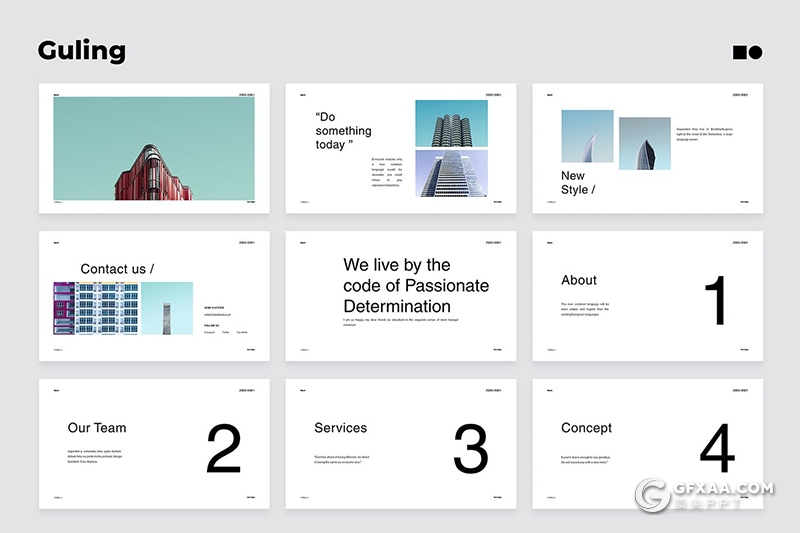Click the large number 3 on Services slide

[470, 449]
